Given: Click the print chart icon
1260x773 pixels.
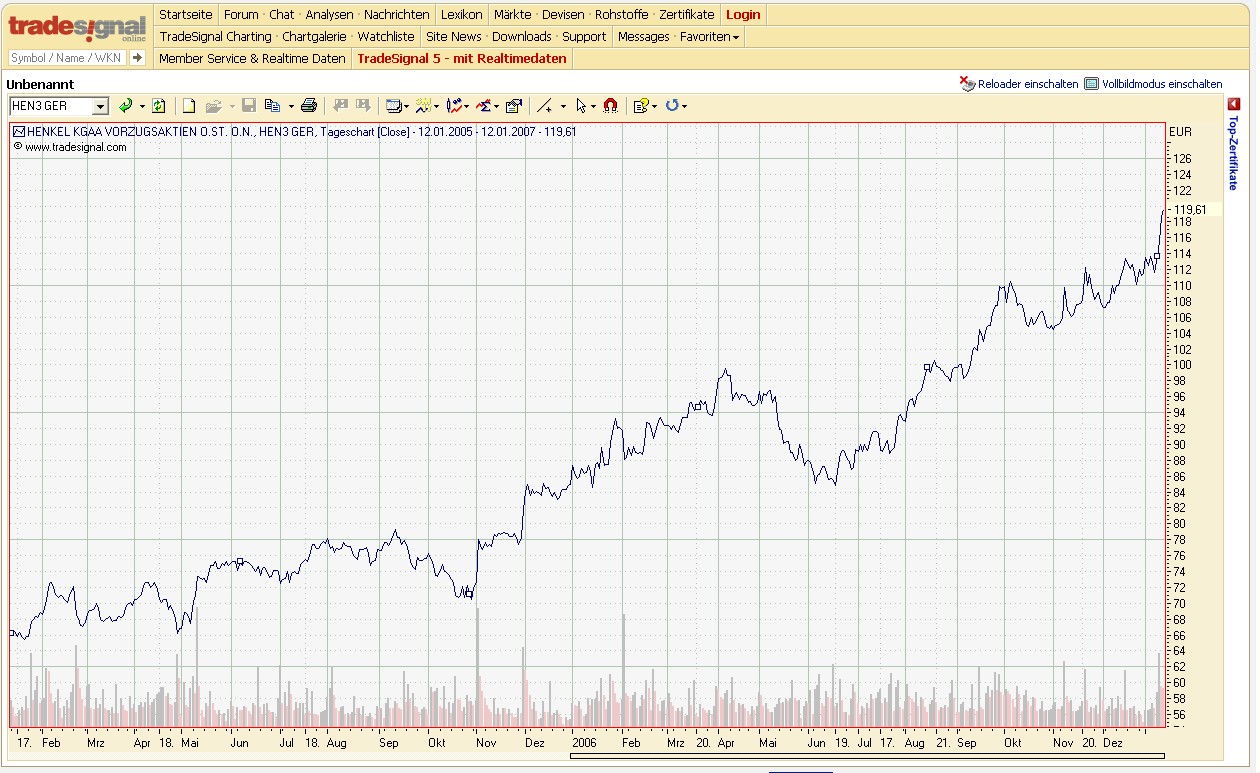Looking at the screenshot, I should pos(309,106).
